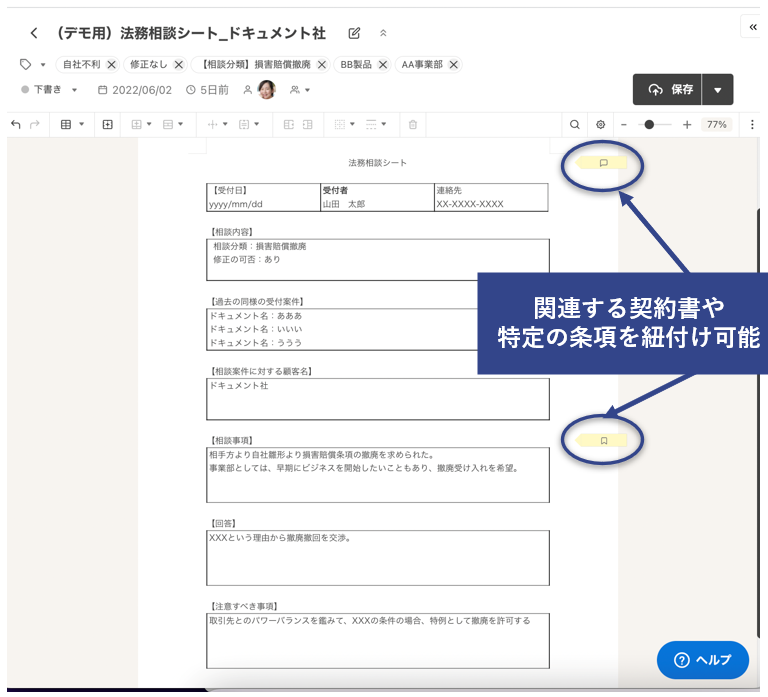Click the zoom slider handle
Viewport: 768px width, 697px height.
click(650, 125)
